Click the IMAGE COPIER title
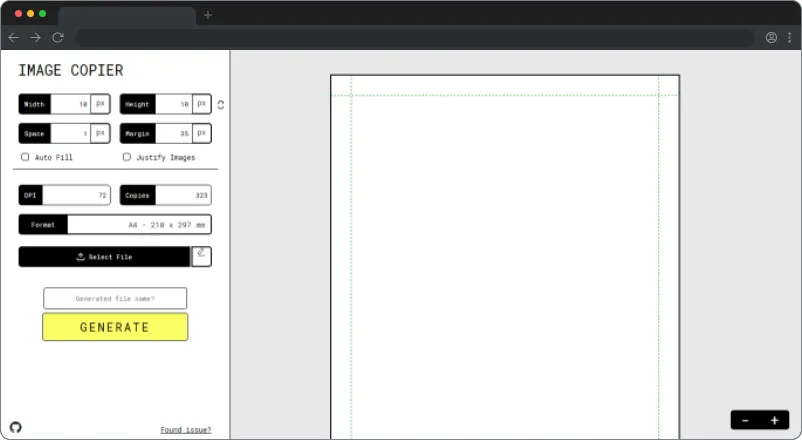802x440 pixels. pyautogui.click(x=71, y=70)
